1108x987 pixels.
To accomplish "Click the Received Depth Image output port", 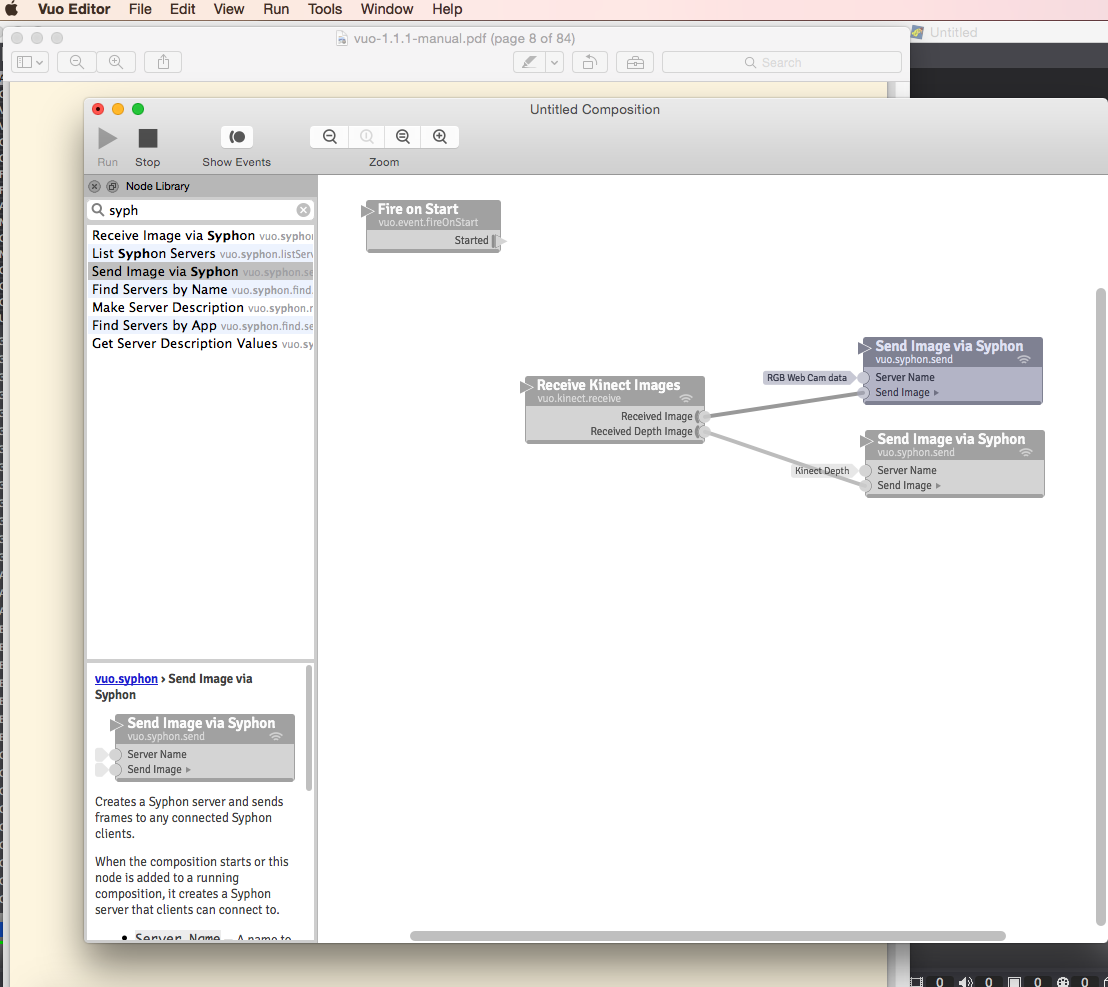I will (703, 431).
